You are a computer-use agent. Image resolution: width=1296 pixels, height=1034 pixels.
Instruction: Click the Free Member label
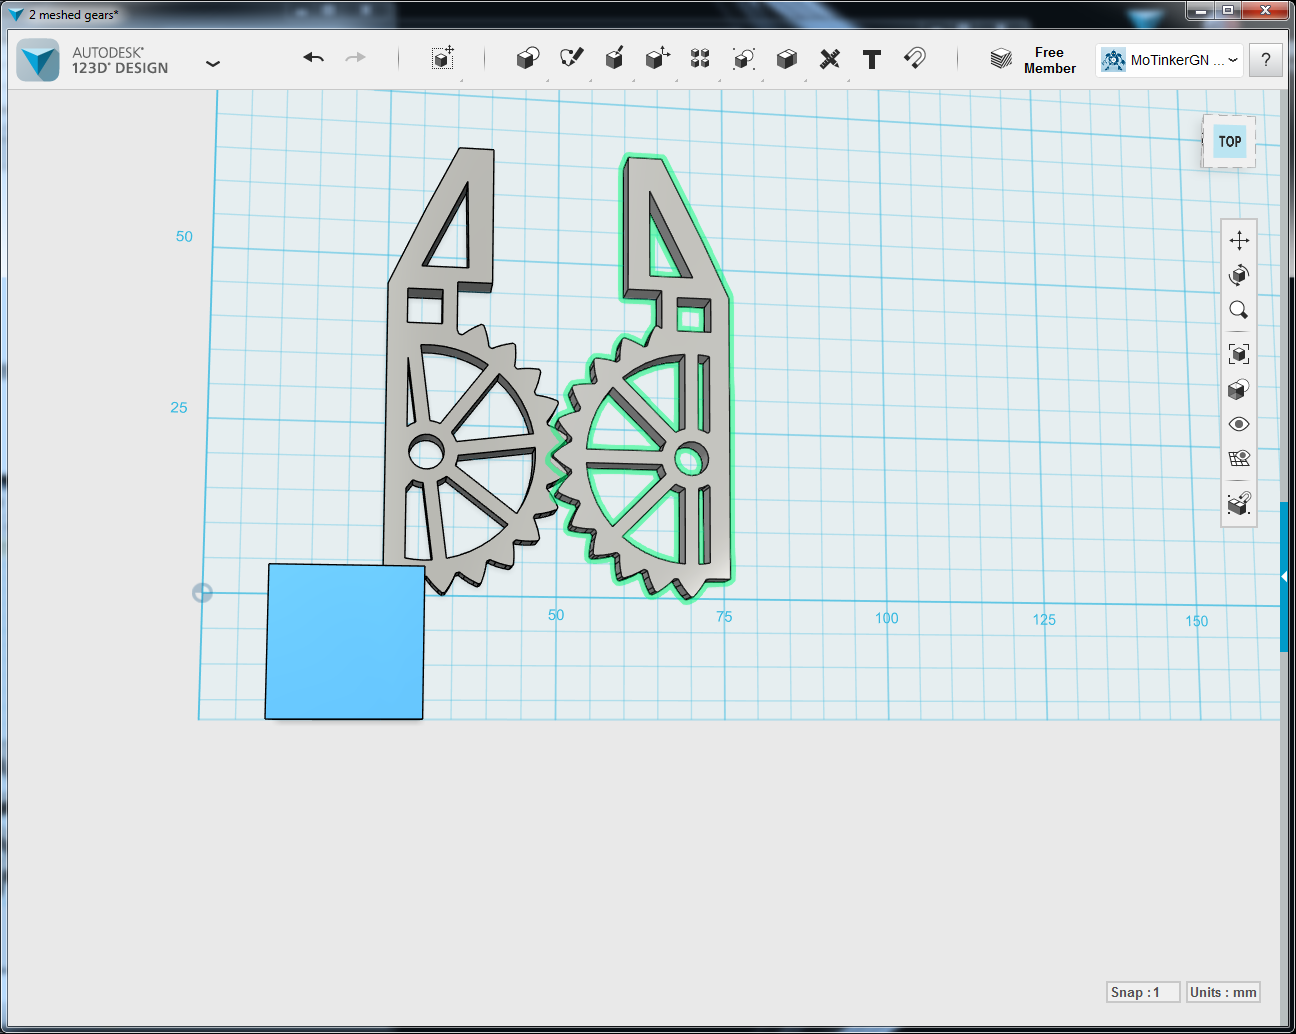(x=1049, y=60)
